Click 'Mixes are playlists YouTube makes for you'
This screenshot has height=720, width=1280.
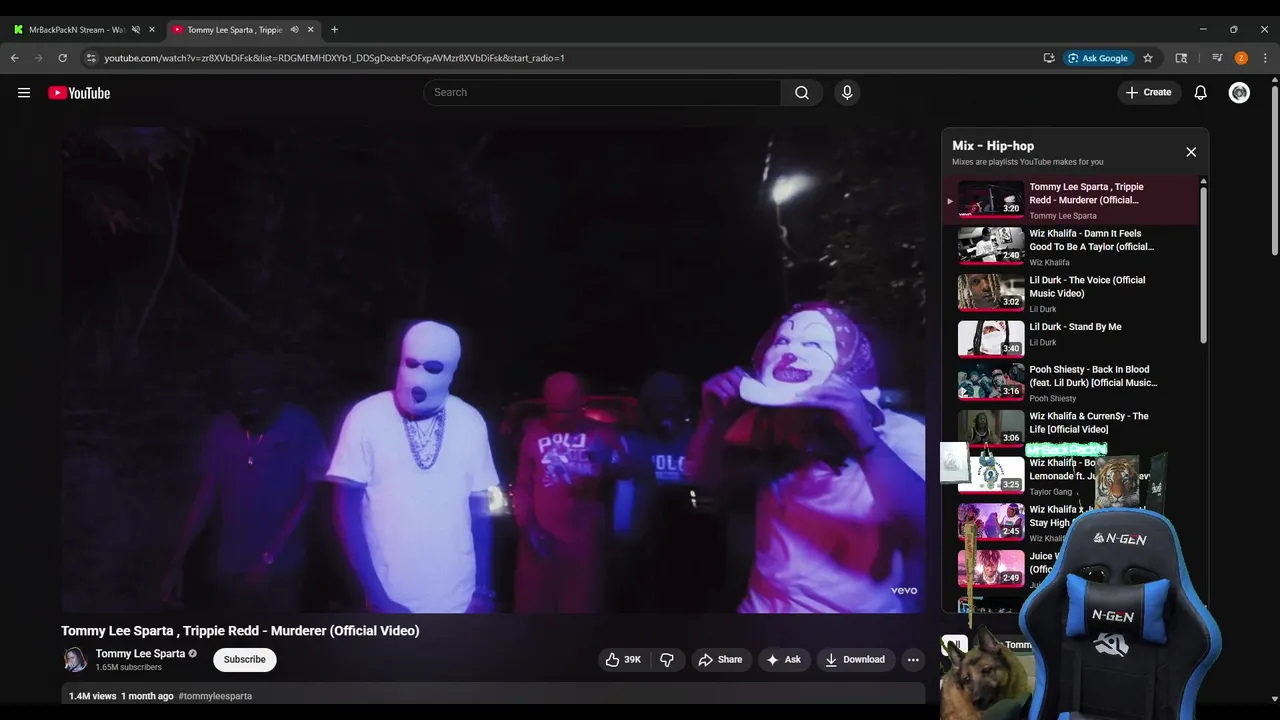point(1028,162)
